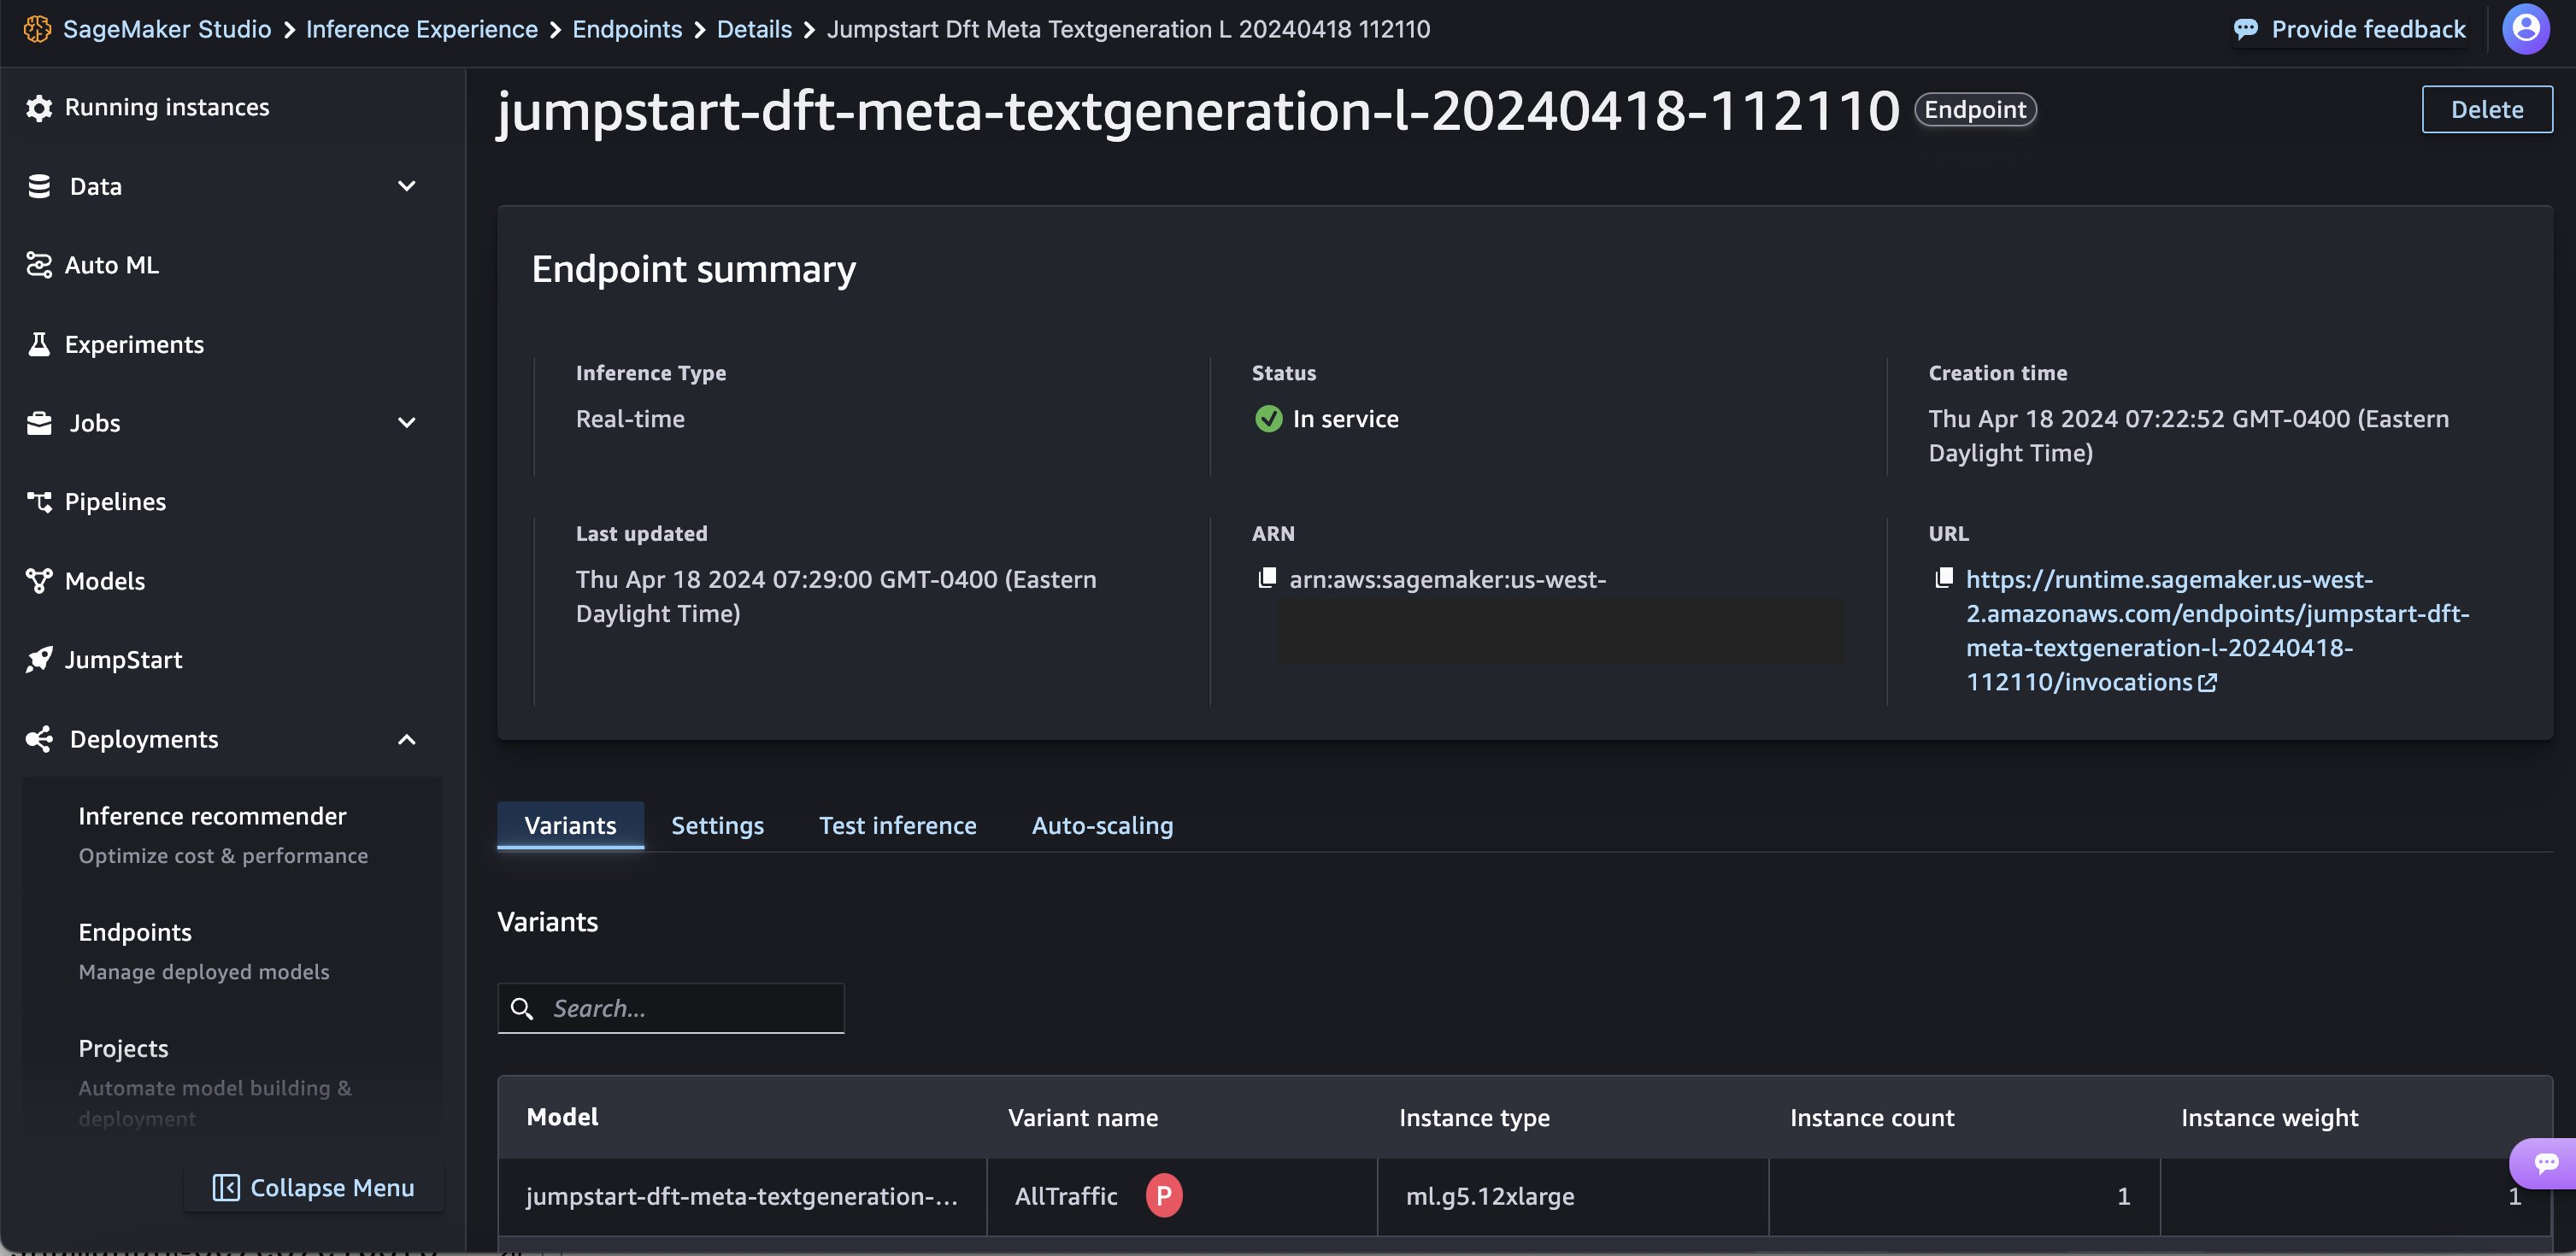Screen dimensions: 2576x1256
Task: Open JumpStart via the rocket icon
Action: tap(38, 660)
